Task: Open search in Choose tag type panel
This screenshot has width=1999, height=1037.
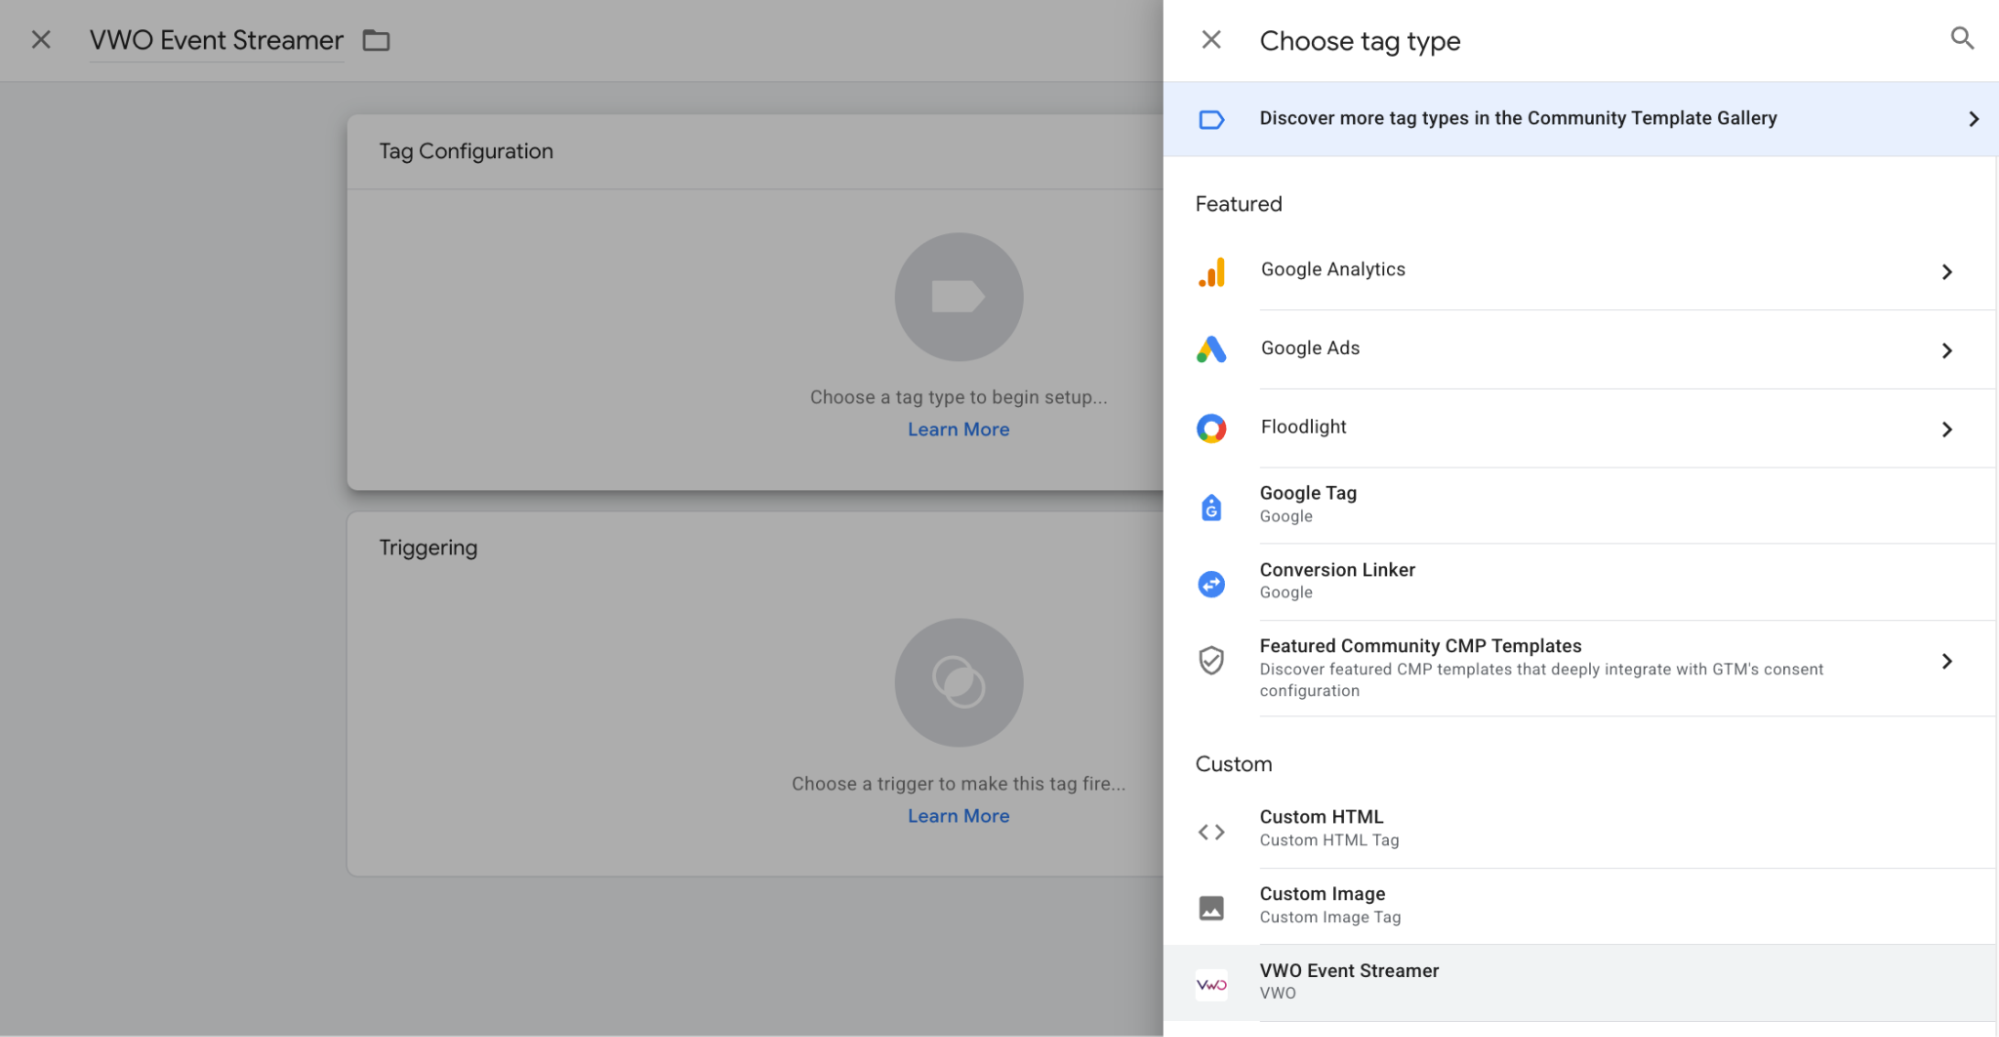Action: pyautogui.click(x=1962, y=39)
